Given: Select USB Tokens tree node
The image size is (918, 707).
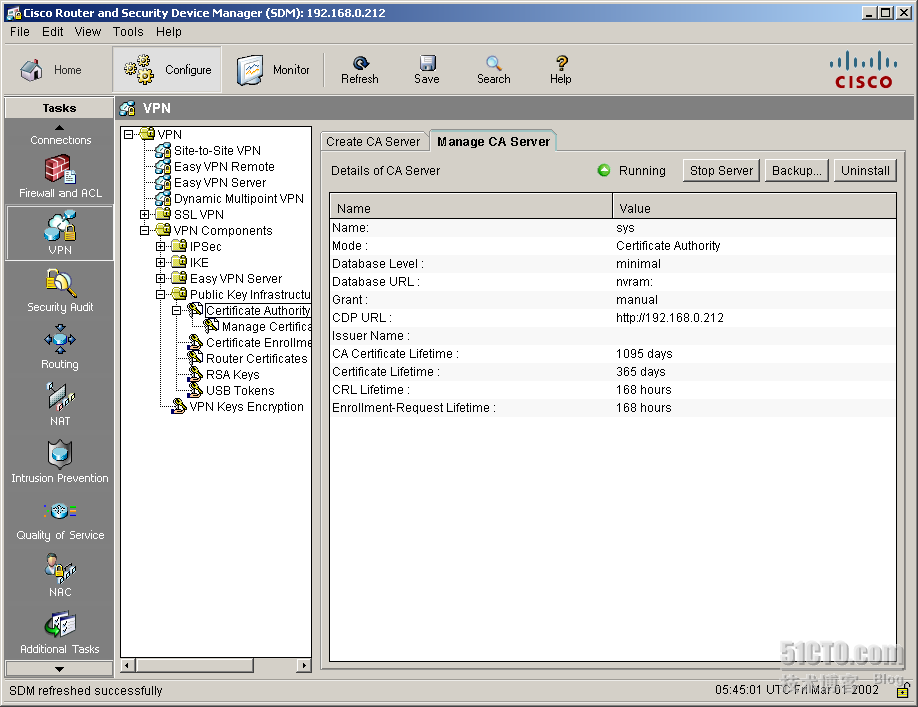Looking at the screenshot, I should 240,390.
